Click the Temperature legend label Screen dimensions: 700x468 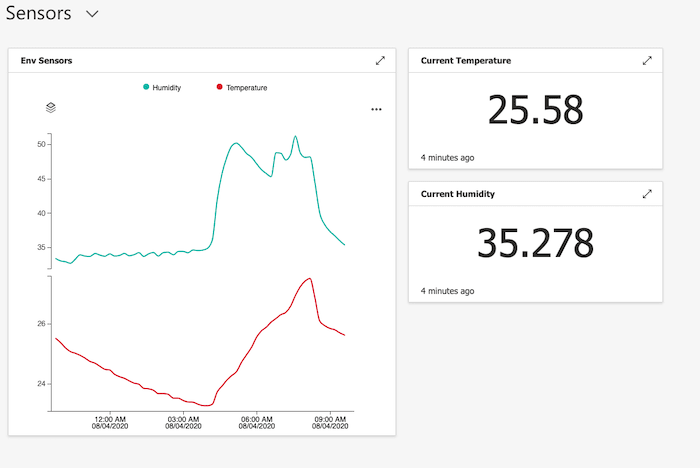coord(246,88)
